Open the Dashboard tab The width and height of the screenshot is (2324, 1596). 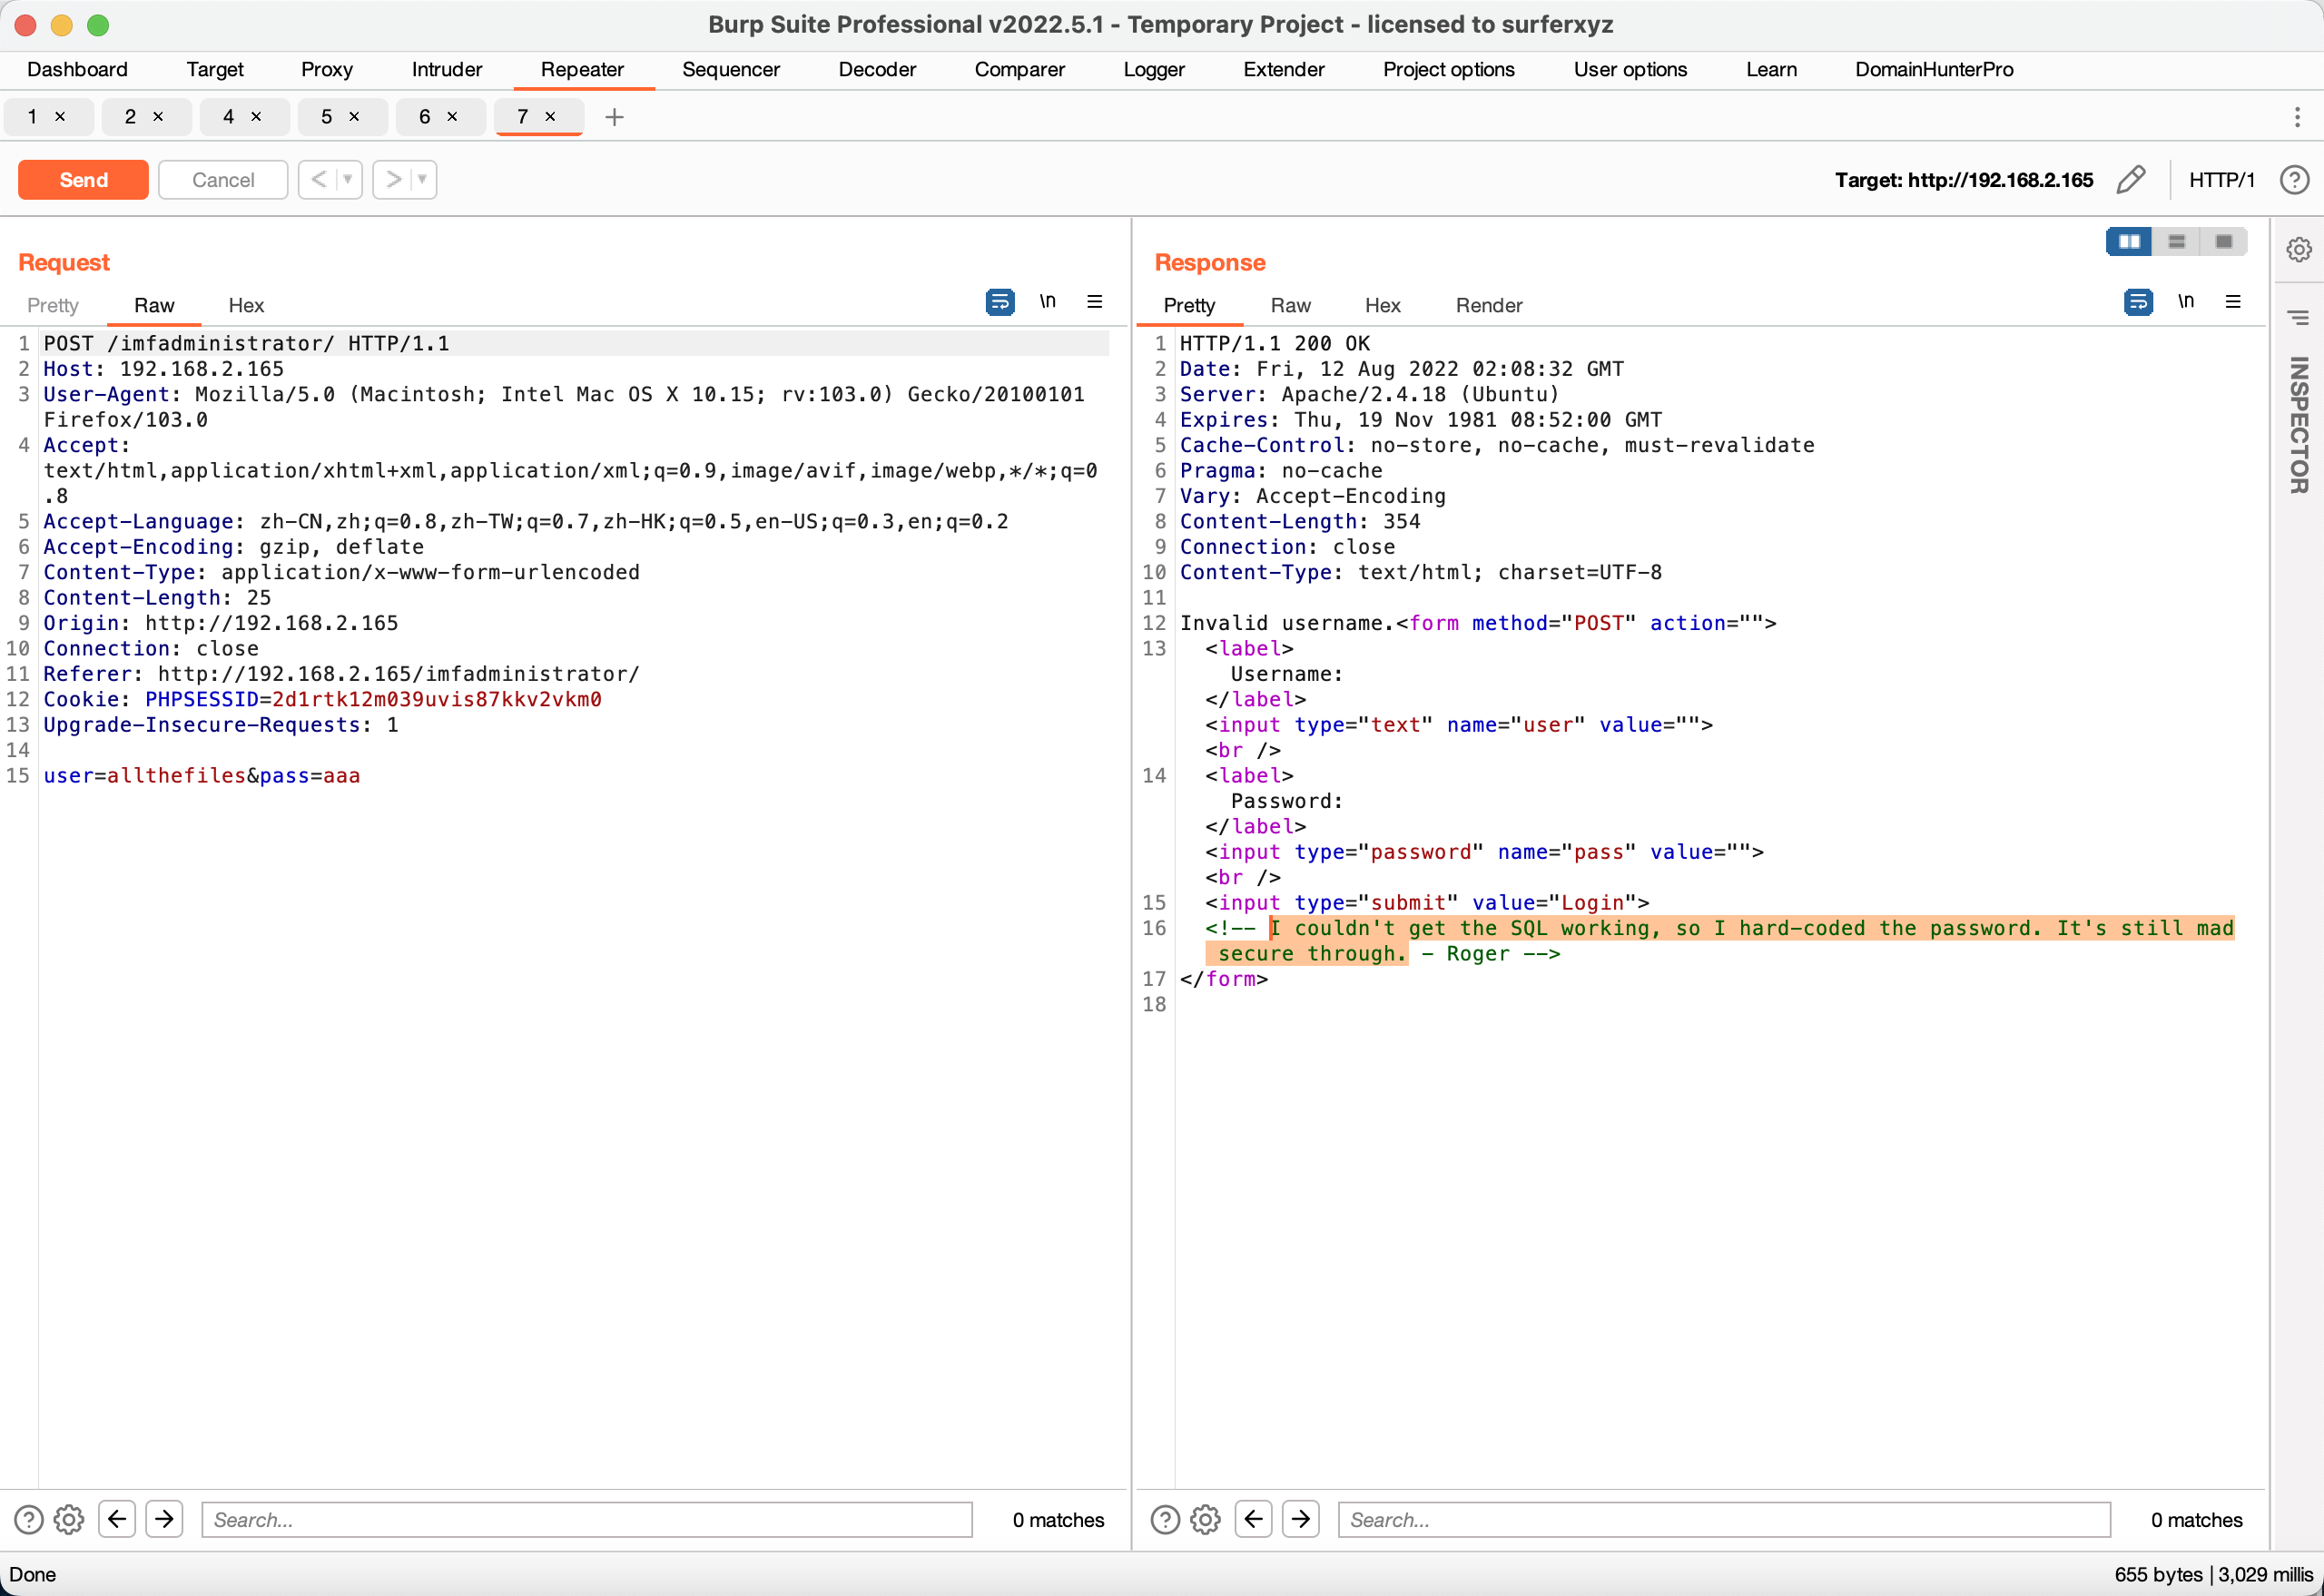click(x=77, y=70)
